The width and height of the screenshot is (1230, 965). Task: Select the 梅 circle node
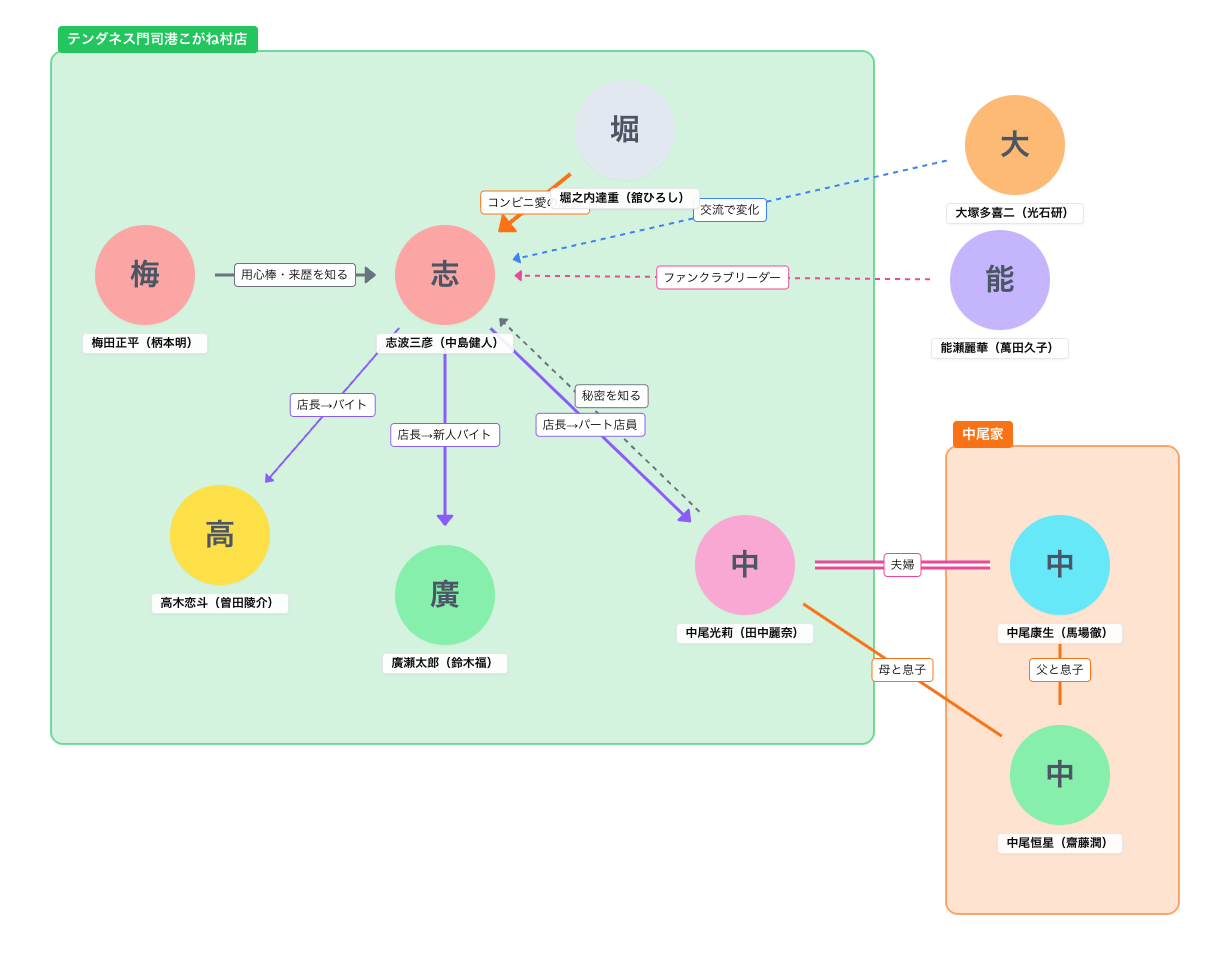coord(145,275)
